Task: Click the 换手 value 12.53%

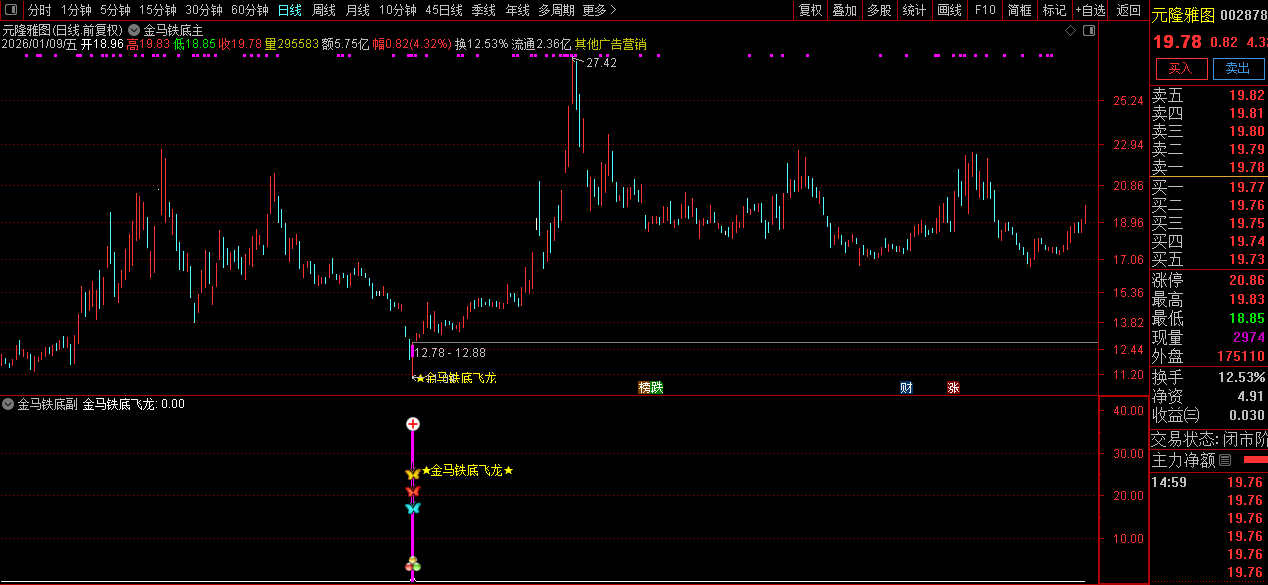Action: pyautogui.click(x=1241, y=377)
